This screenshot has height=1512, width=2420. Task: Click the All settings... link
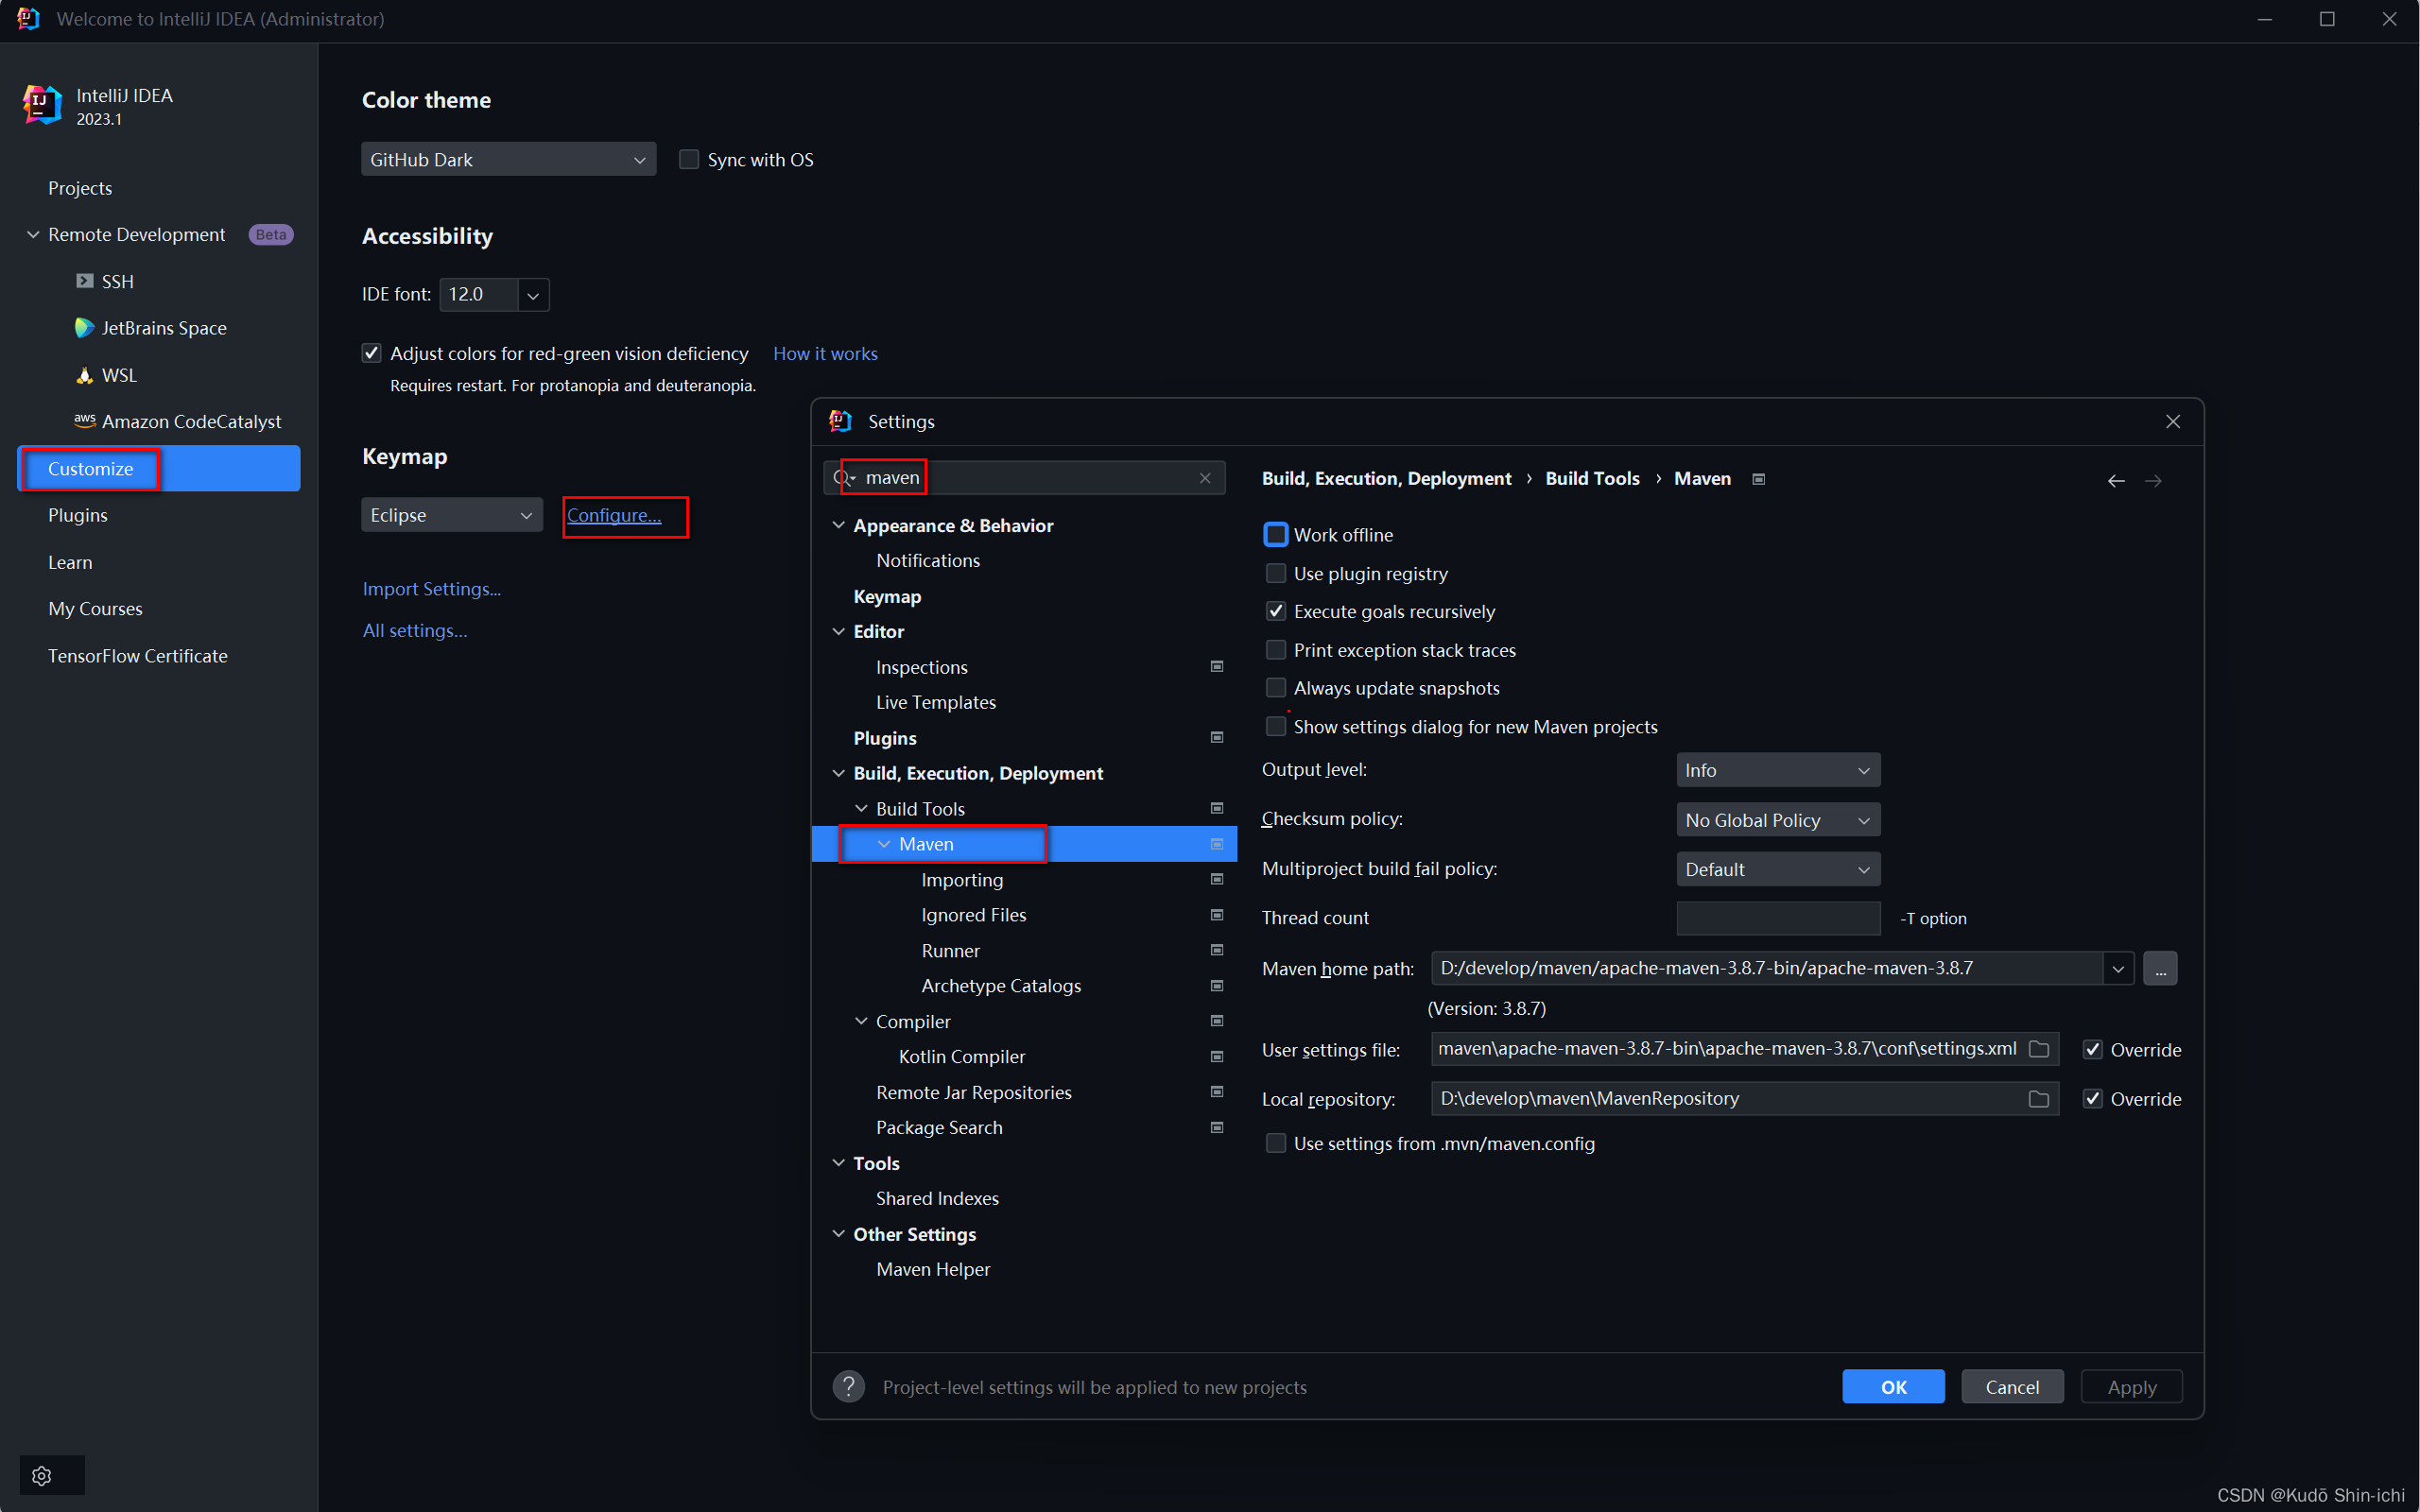click(415, 630)
